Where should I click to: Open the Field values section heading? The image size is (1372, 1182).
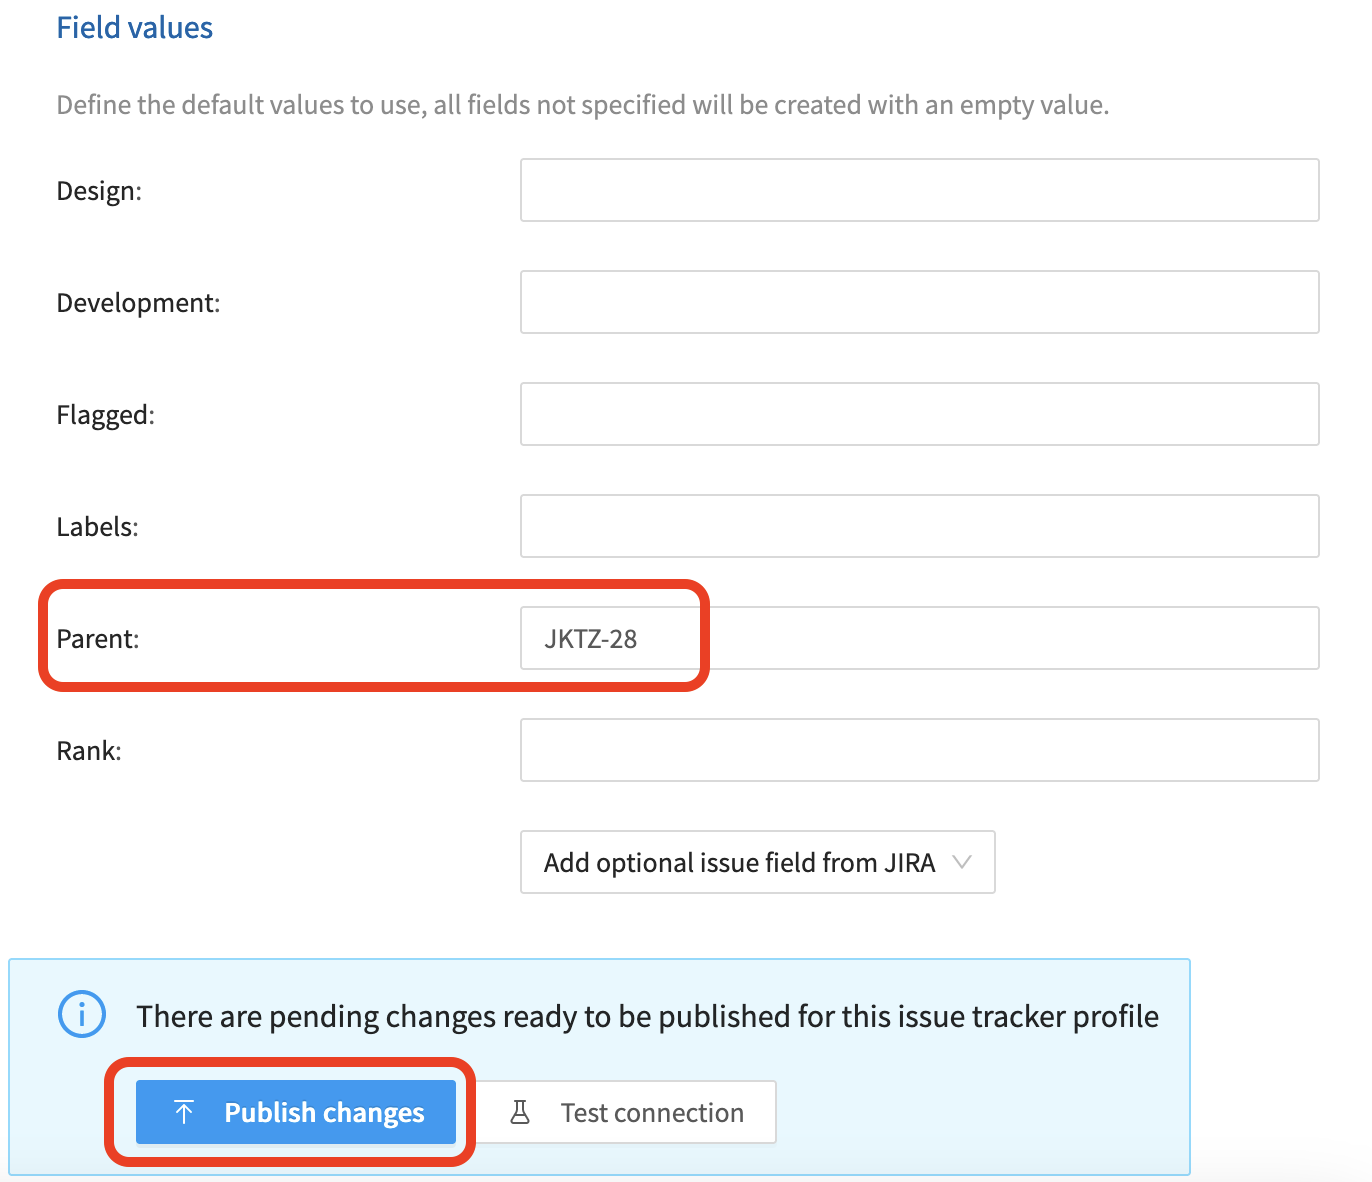[x=134, y=27]
